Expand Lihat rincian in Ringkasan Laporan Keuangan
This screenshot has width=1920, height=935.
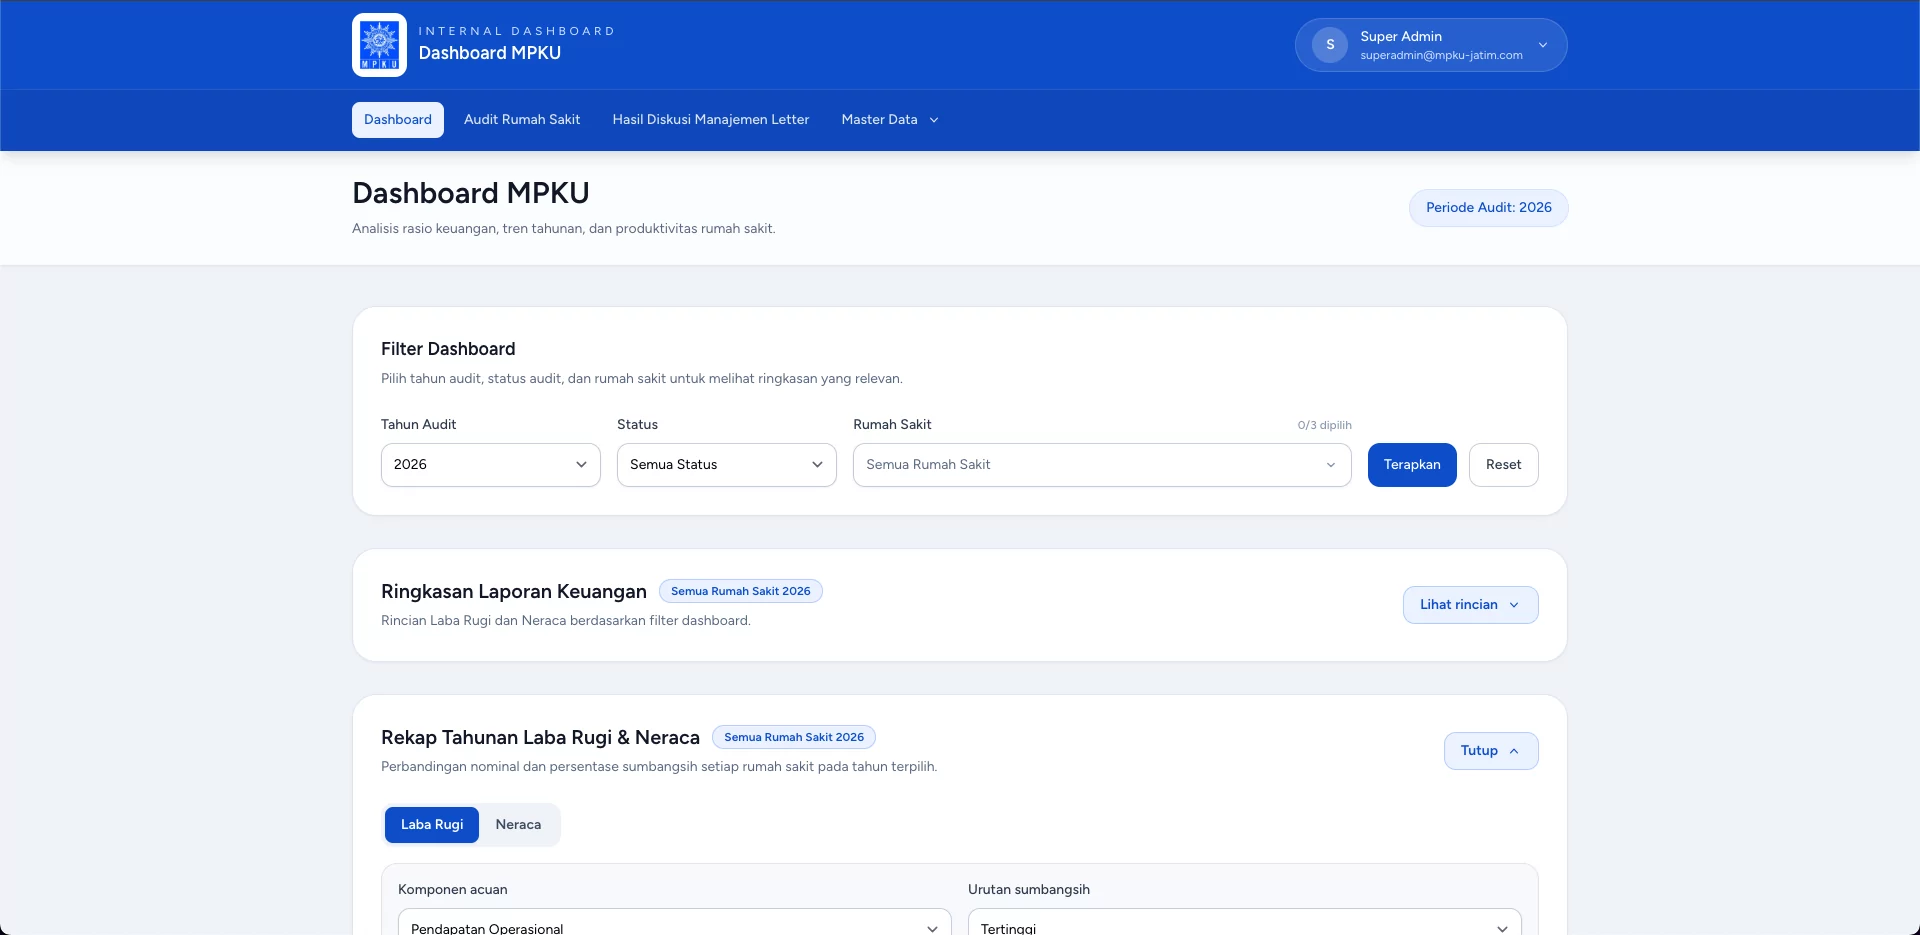tap(1471, 605)
